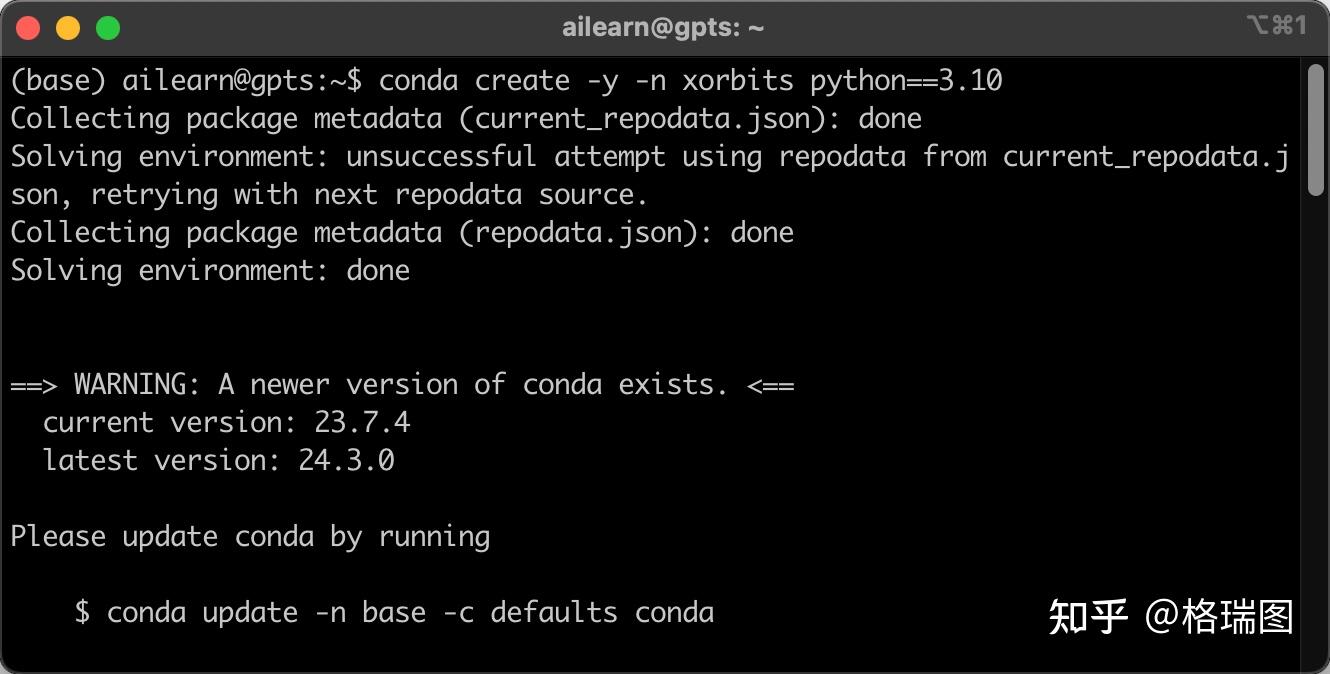Click the WARNING newer version of conda line
This screenshot has width=1330, height=674.
(x=401, y=385)
